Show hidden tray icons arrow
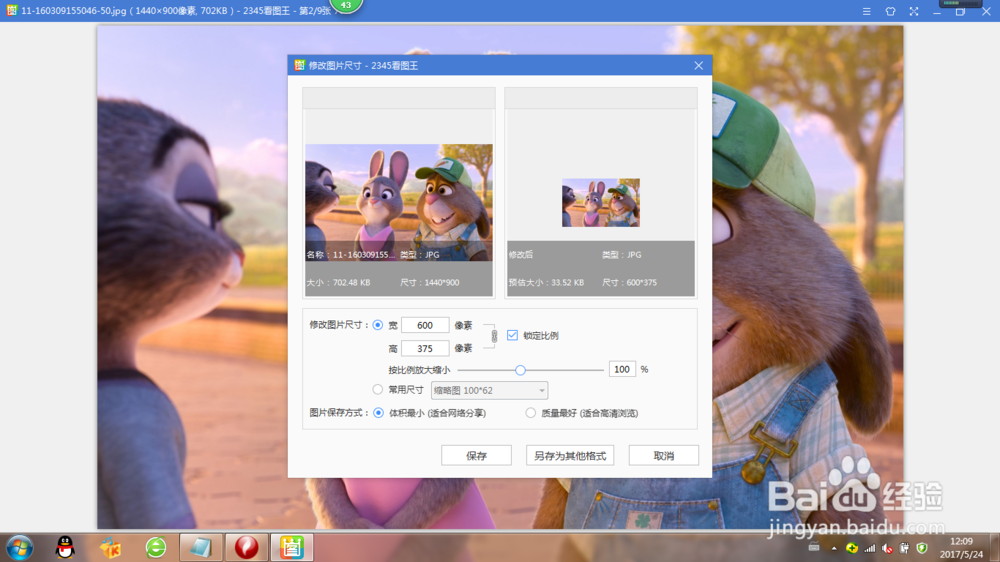The image size is (1000, 562). pyautogui.click(x=834, y=548)
